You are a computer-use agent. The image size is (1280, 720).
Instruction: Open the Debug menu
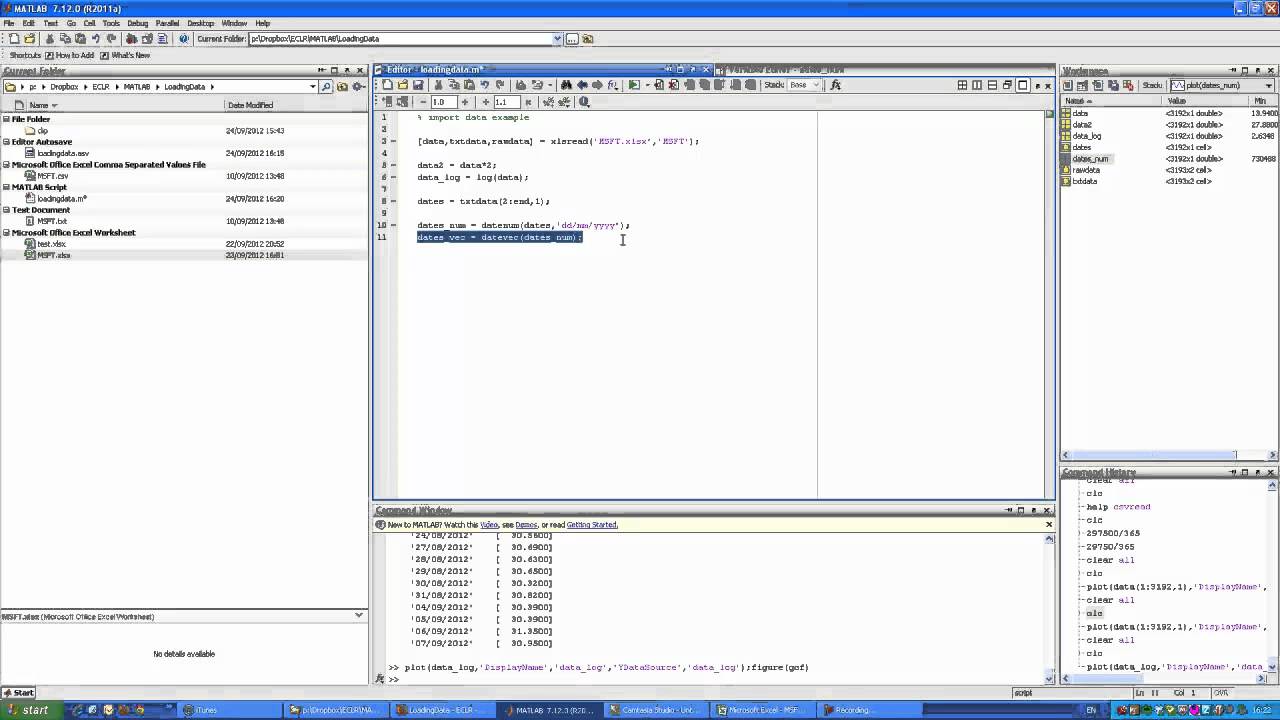click(138, 23)
